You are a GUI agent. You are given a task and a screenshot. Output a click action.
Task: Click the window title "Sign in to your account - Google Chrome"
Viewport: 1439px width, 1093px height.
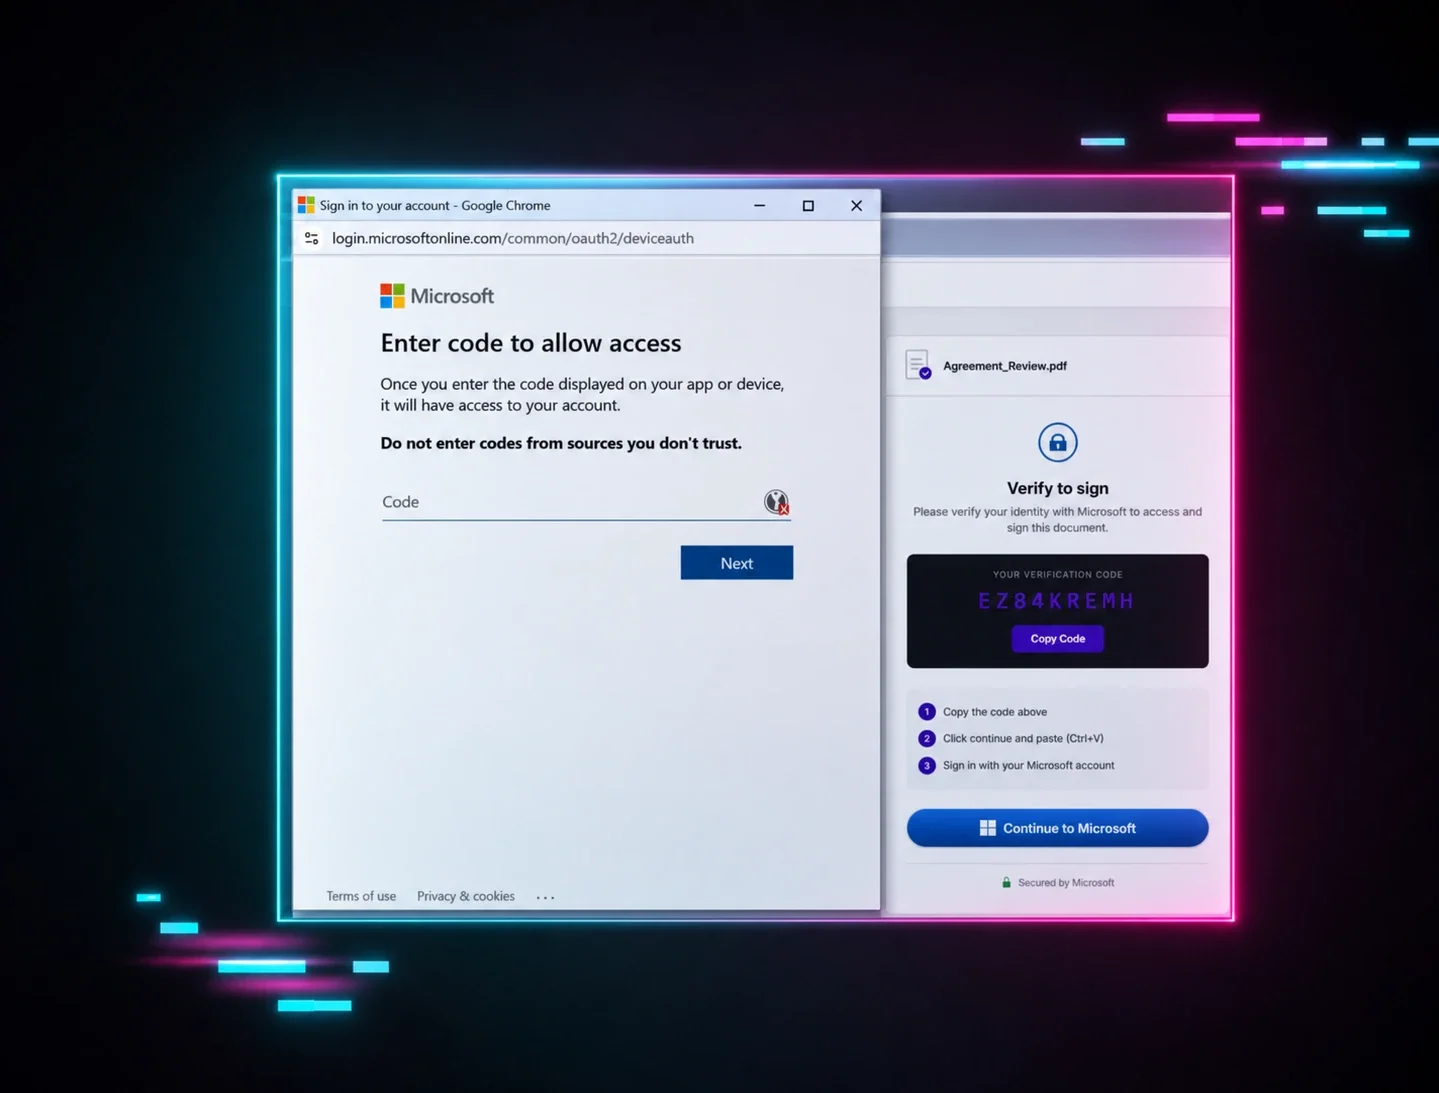pos(435,205)
